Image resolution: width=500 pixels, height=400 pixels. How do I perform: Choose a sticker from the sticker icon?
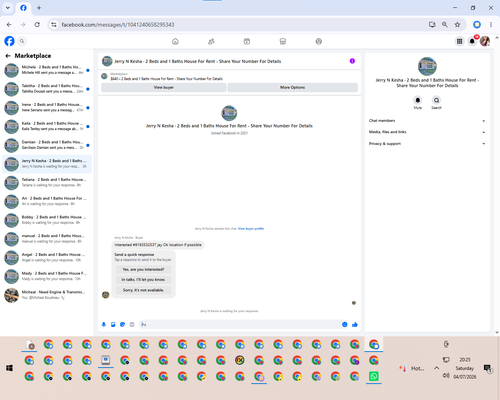[122, 324]
